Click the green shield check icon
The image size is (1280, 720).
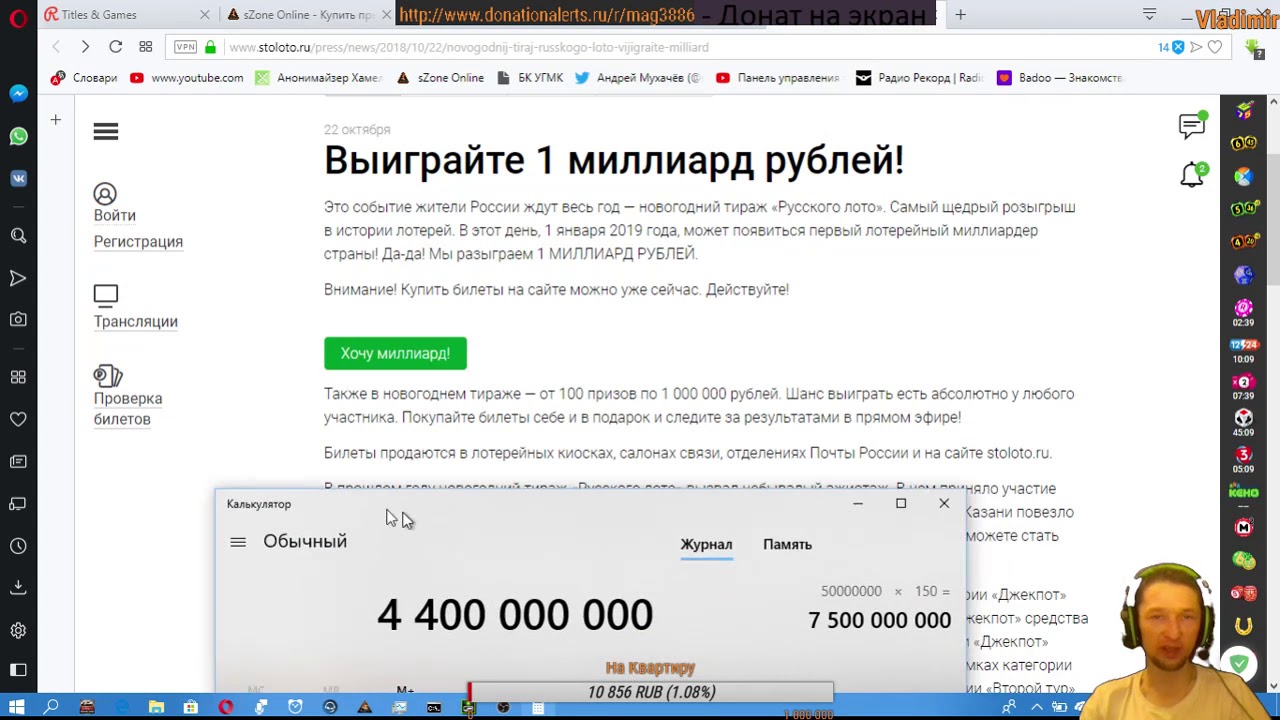(1240, 664)
